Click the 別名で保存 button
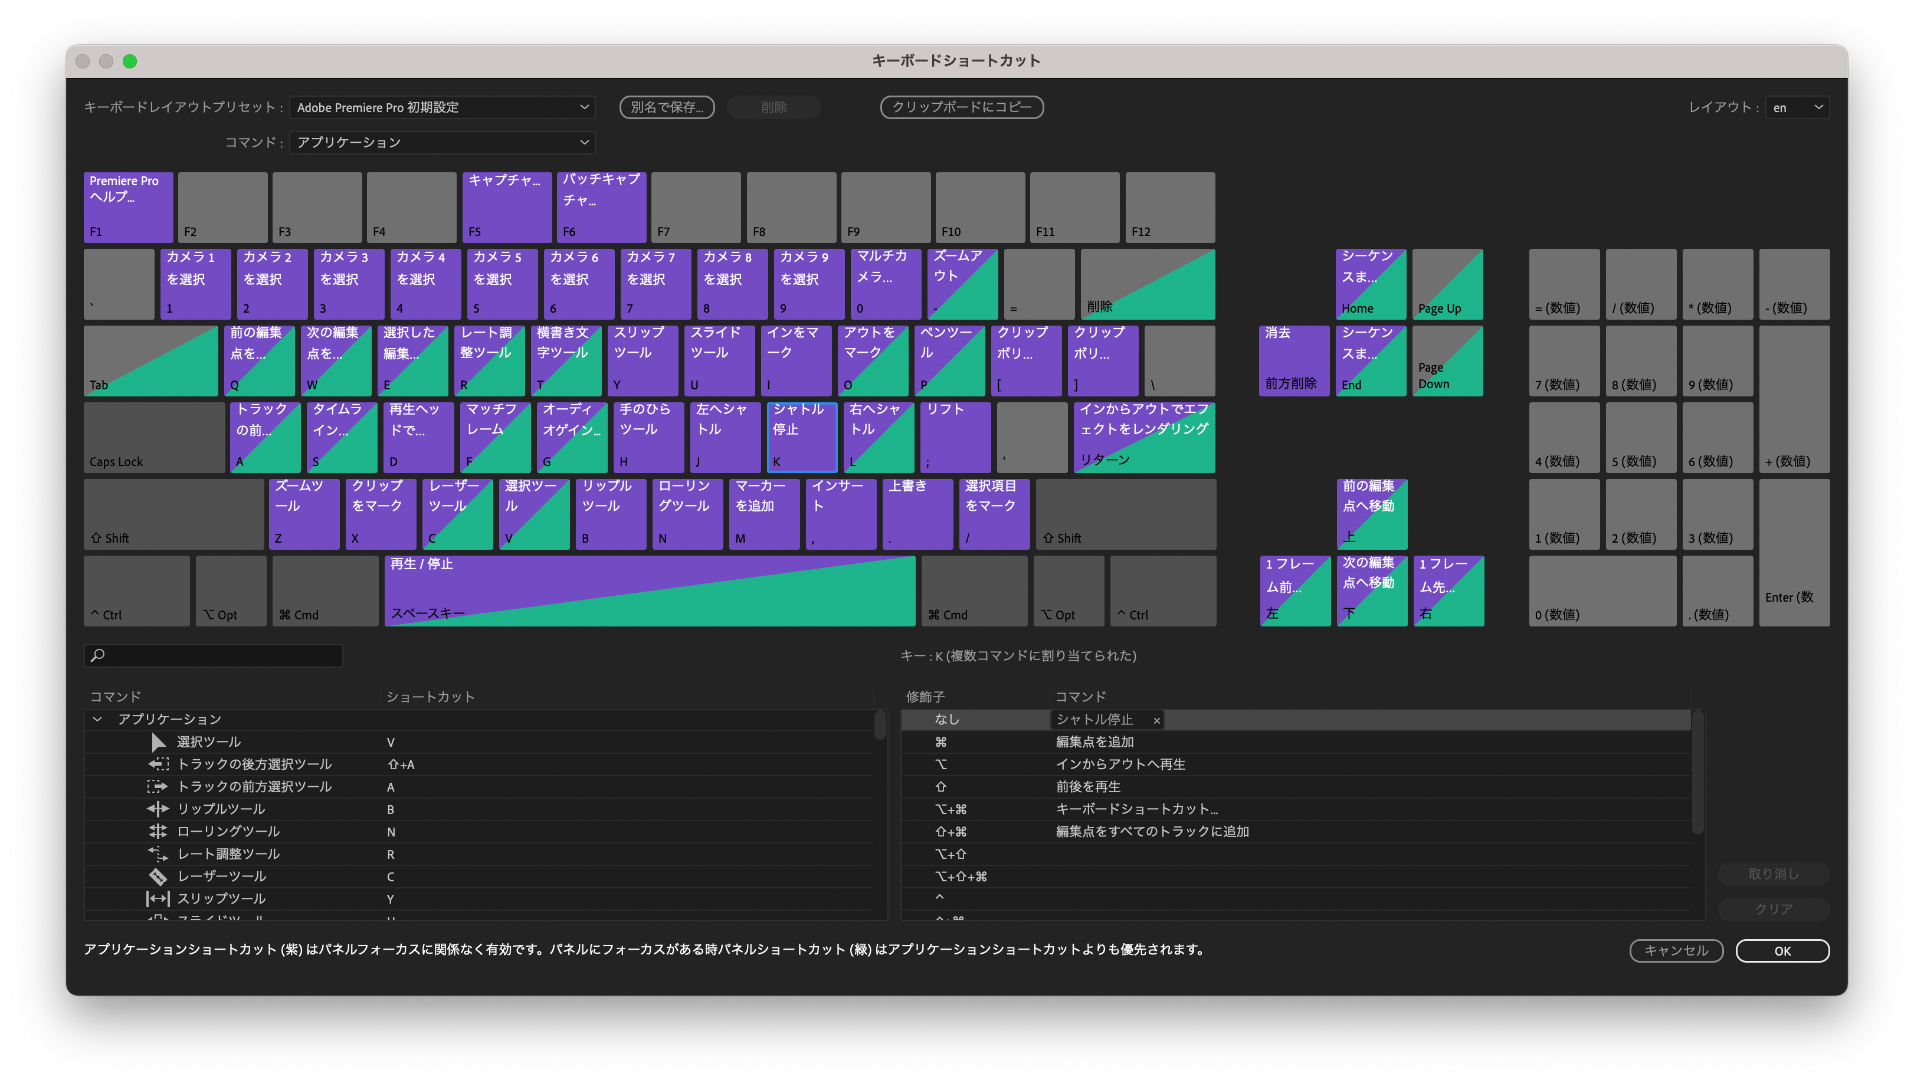Image resolution: width=1914 pixels, height=1083 pixels. pos(667,107)
